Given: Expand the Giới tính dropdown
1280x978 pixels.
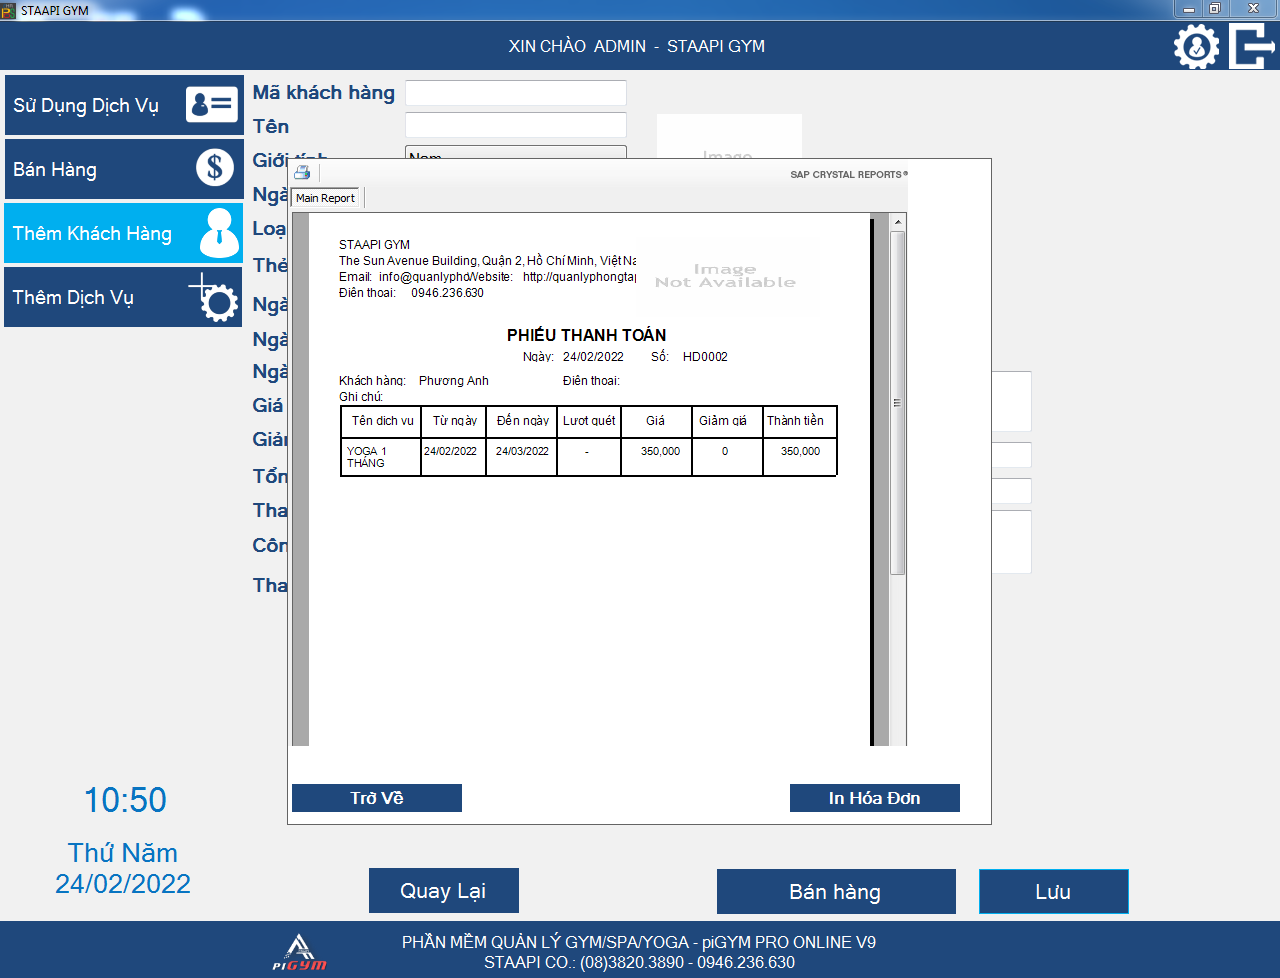Looking at the screenshot, I should pyautogui.click(x=515, y=152).
